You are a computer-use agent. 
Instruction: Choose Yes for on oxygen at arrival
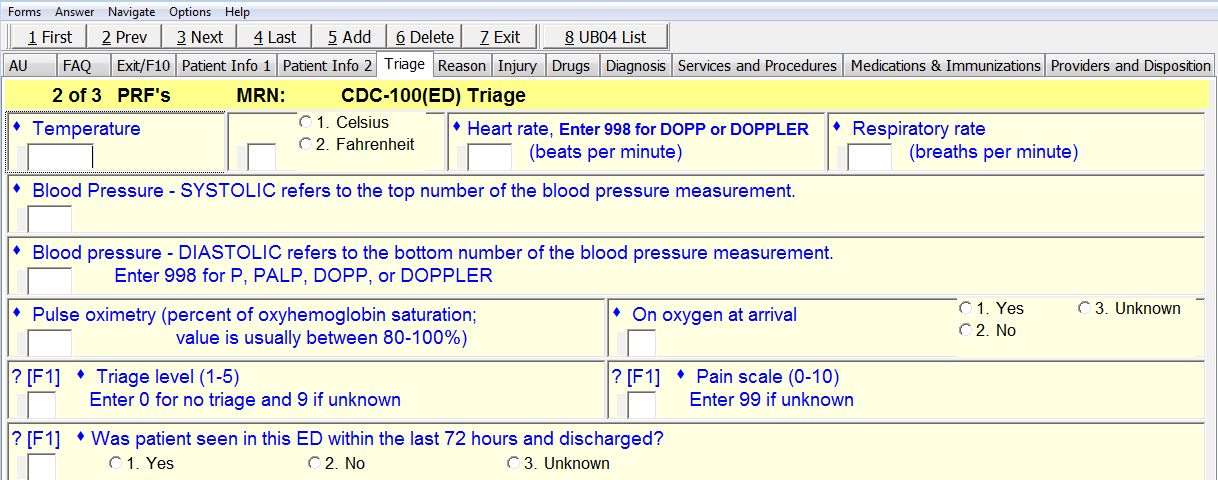[x=965, y=308]
